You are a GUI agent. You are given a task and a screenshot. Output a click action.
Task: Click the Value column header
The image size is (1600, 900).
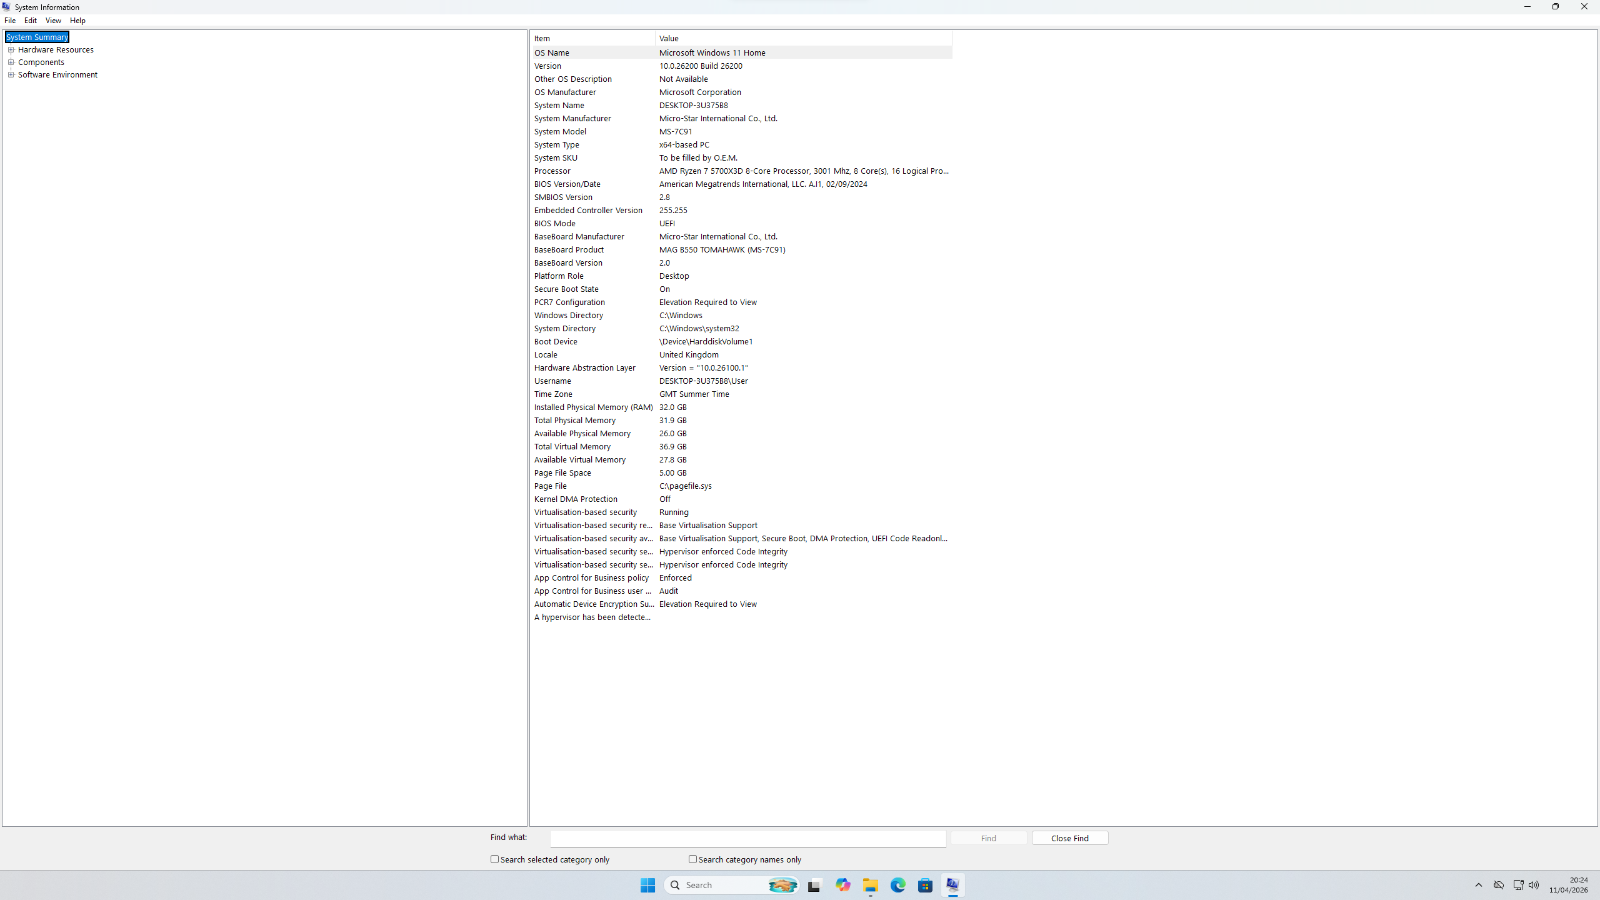[804, 39]
